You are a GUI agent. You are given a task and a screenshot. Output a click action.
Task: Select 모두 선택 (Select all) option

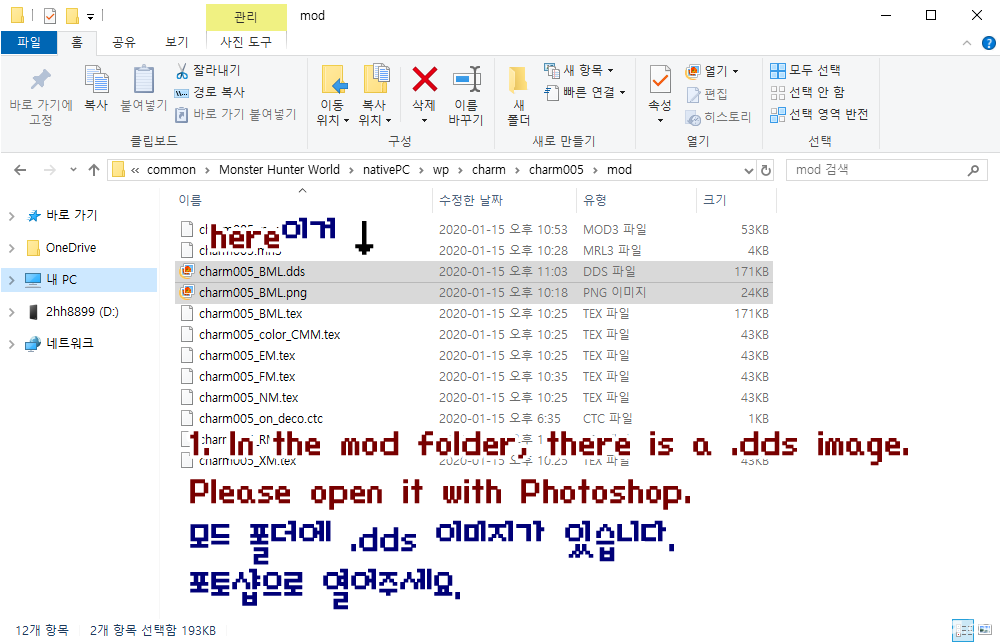[805, 71]
